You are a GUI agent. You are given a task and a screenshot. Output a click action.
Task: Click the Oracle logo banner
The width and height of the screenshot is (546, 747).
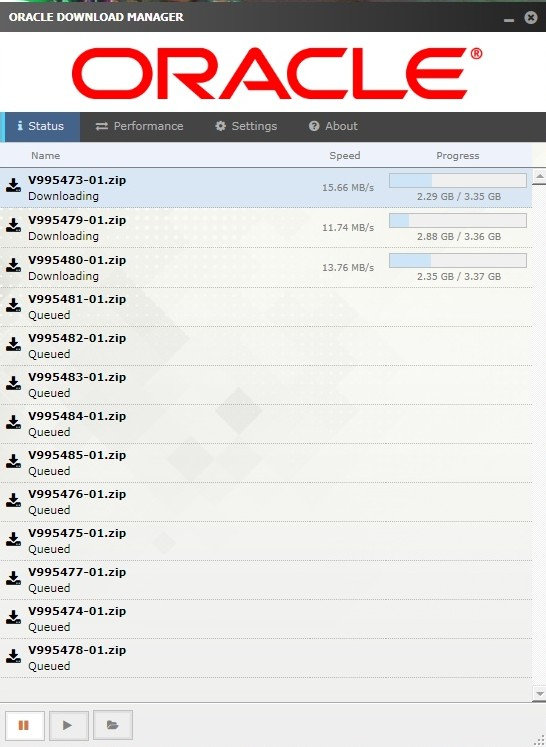coord(277,73)
